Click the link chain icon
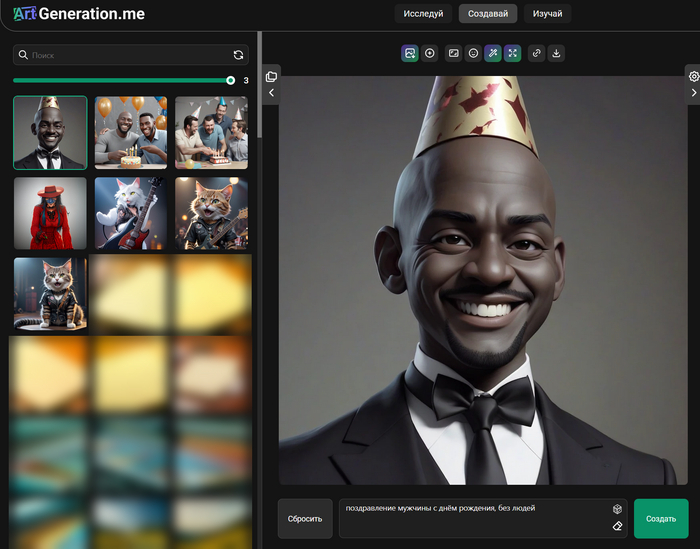 tap(537, 53)
